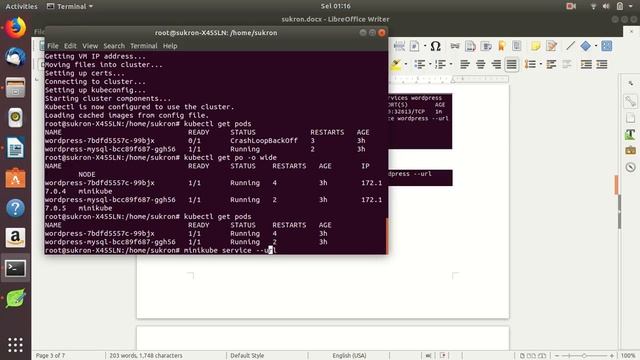Open the Highlighting Color dropdown arrow

coord(405,64)
